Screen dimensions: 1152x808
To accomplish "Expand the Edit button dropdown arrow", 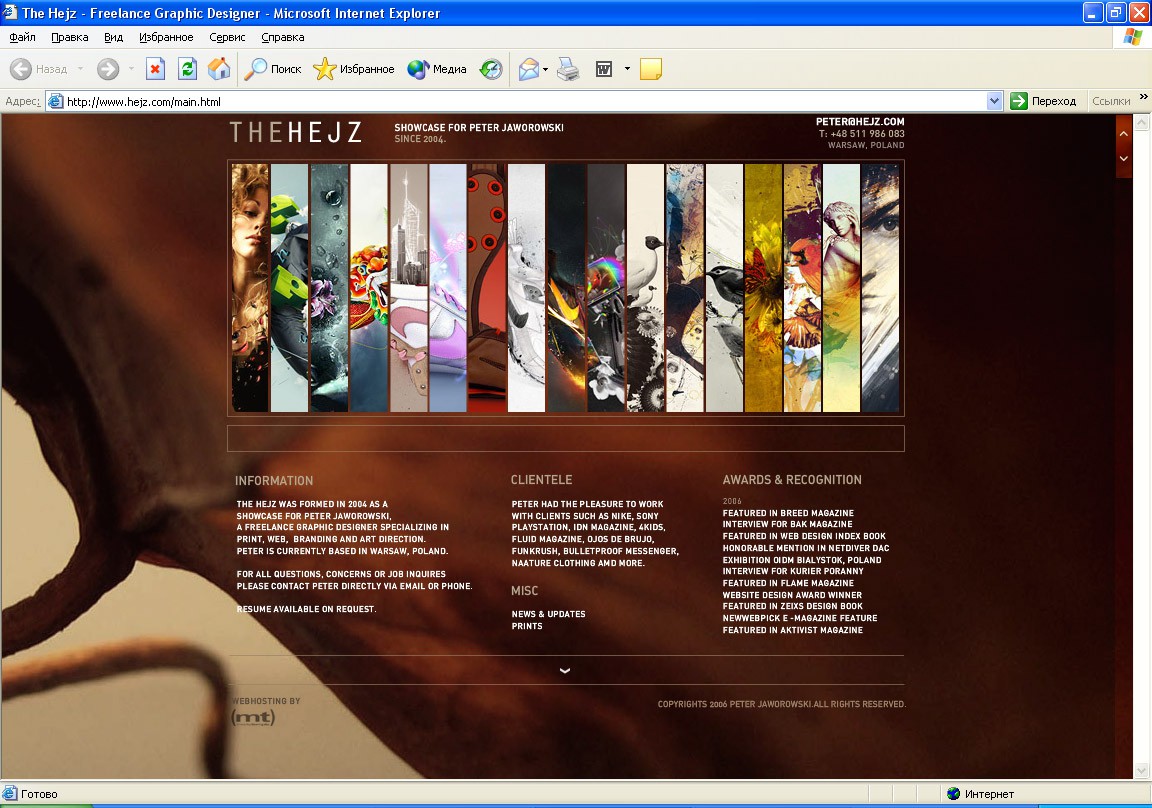I will [x=627, y=69].
